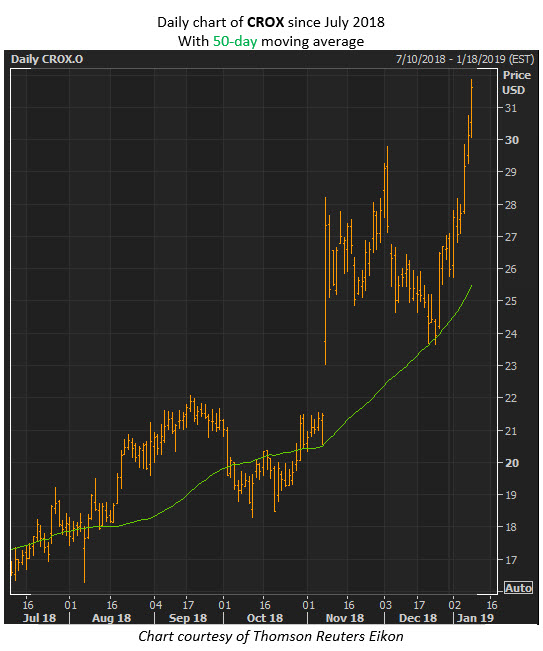
Task: Click the bold 20 price label
Action: pyautogui.click(x=511, y=463)
